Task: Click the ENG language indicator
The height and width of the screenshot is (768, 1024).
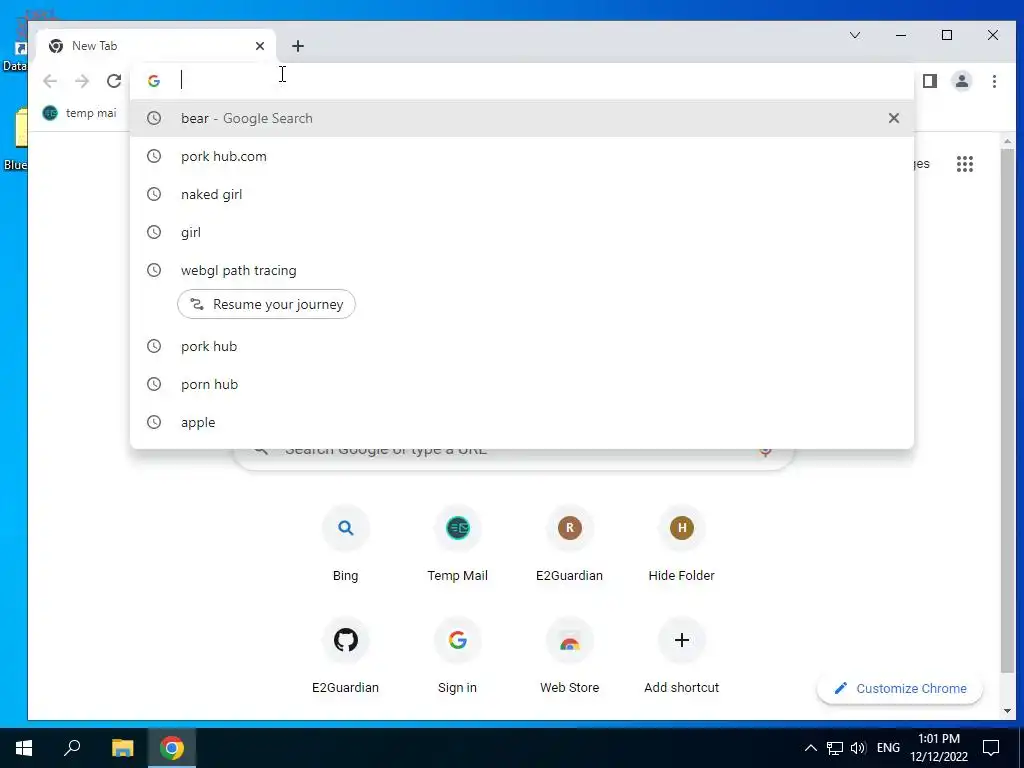Action: pos(888,748)
